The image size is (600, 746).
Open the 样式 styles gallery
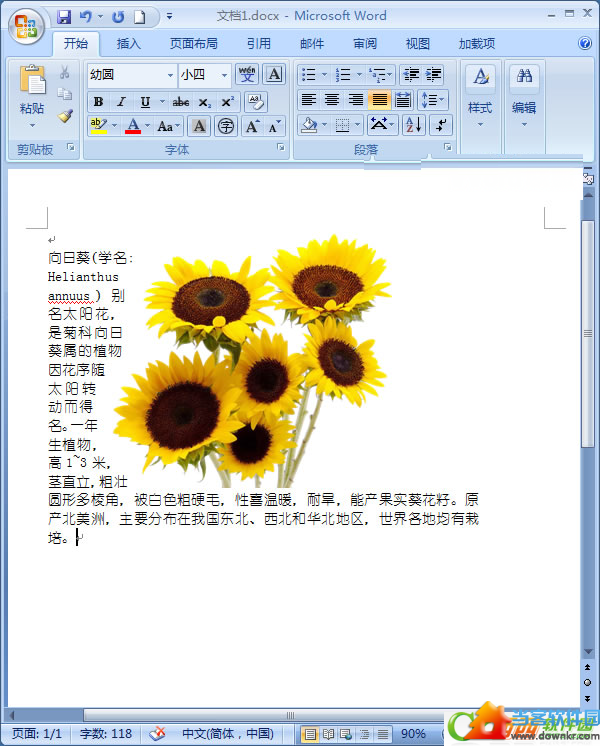coord(480,97)
